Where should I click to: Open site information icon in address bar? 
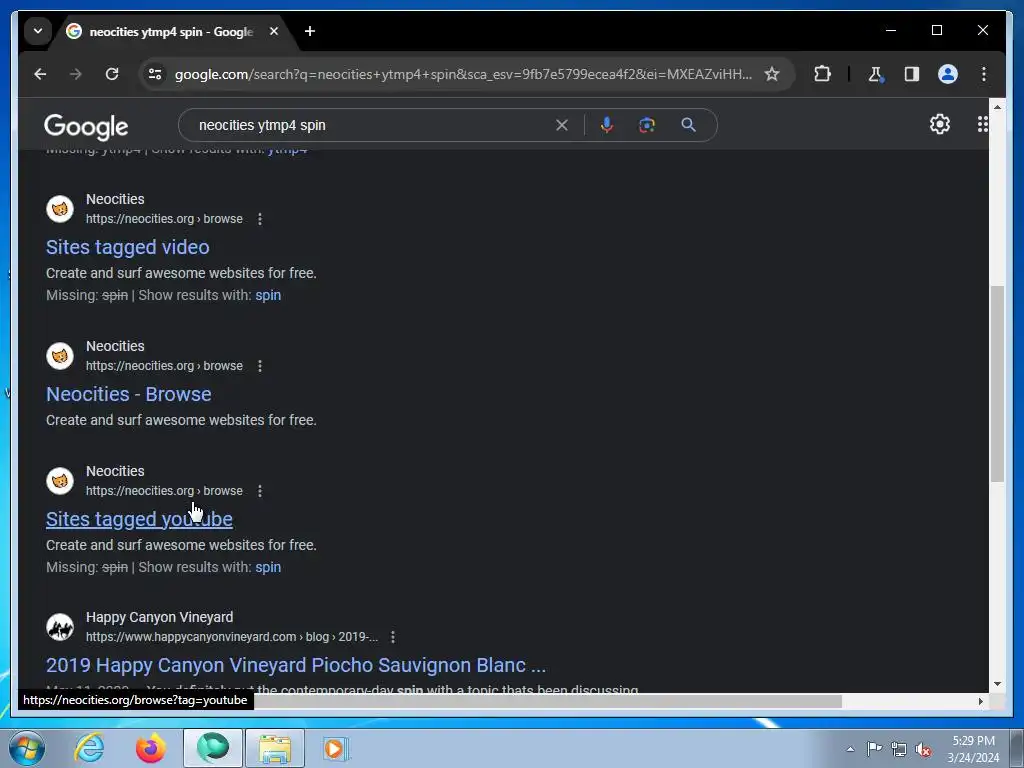pos(155,74)
